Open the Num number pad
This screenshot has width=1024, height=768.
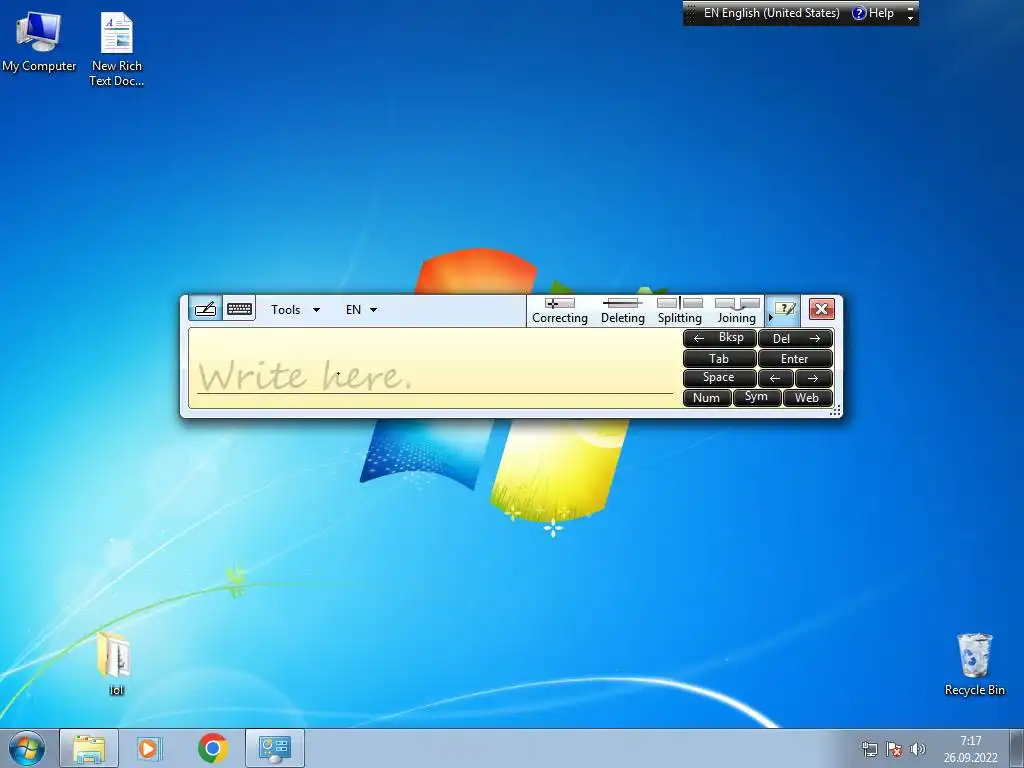[707, 397]
